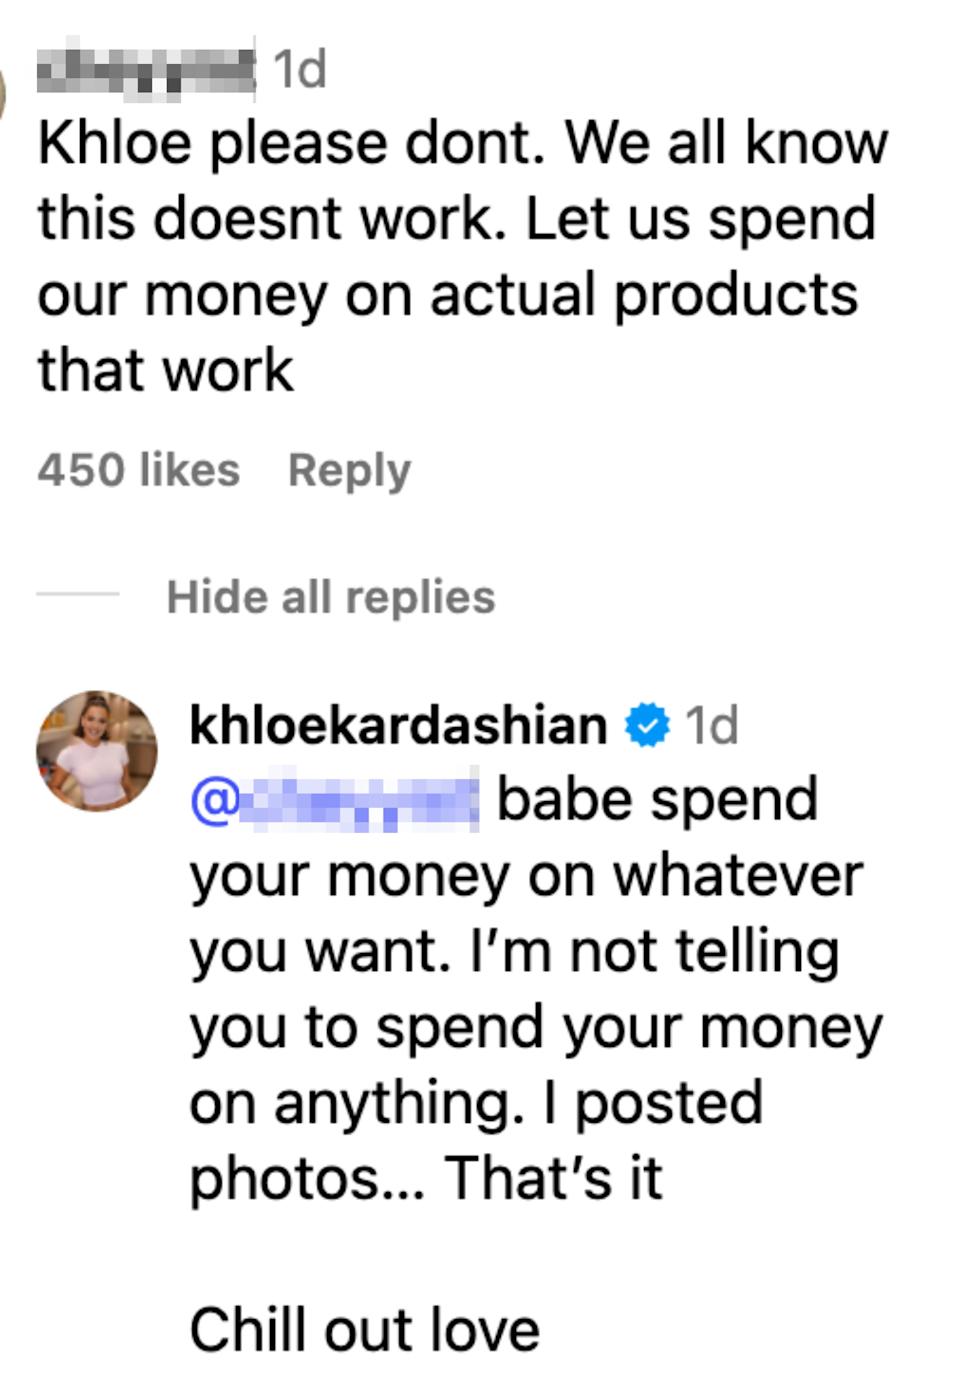Reply to the top comment
The height and width of the screenshot is (1385, 960).
pos(349,470)
